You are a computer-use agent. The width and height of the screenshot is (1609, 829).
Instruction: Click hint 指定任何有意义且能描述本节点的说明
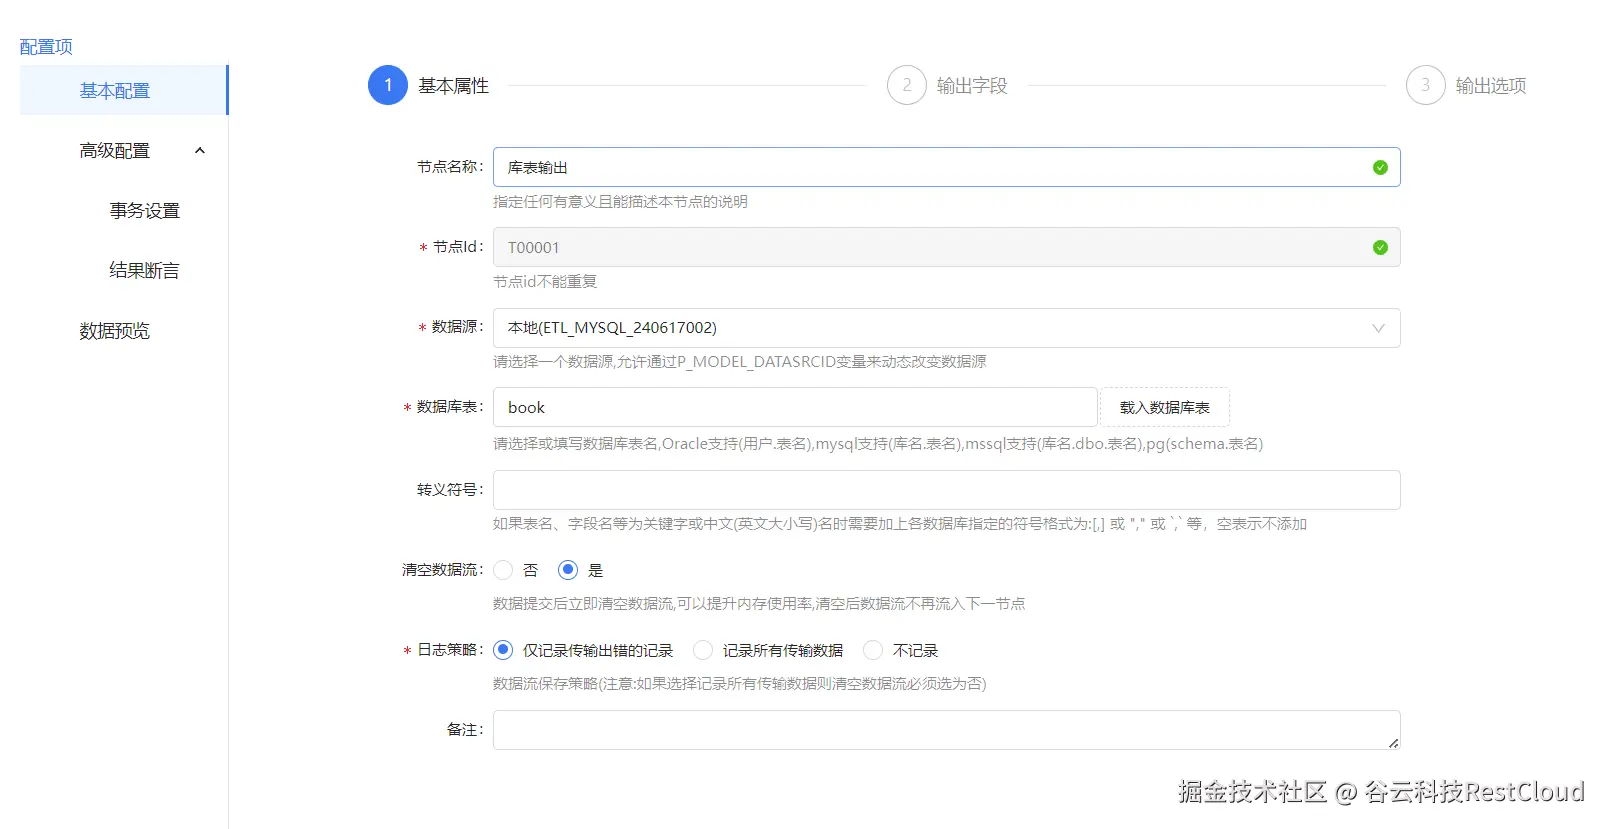tap(620, 202)
